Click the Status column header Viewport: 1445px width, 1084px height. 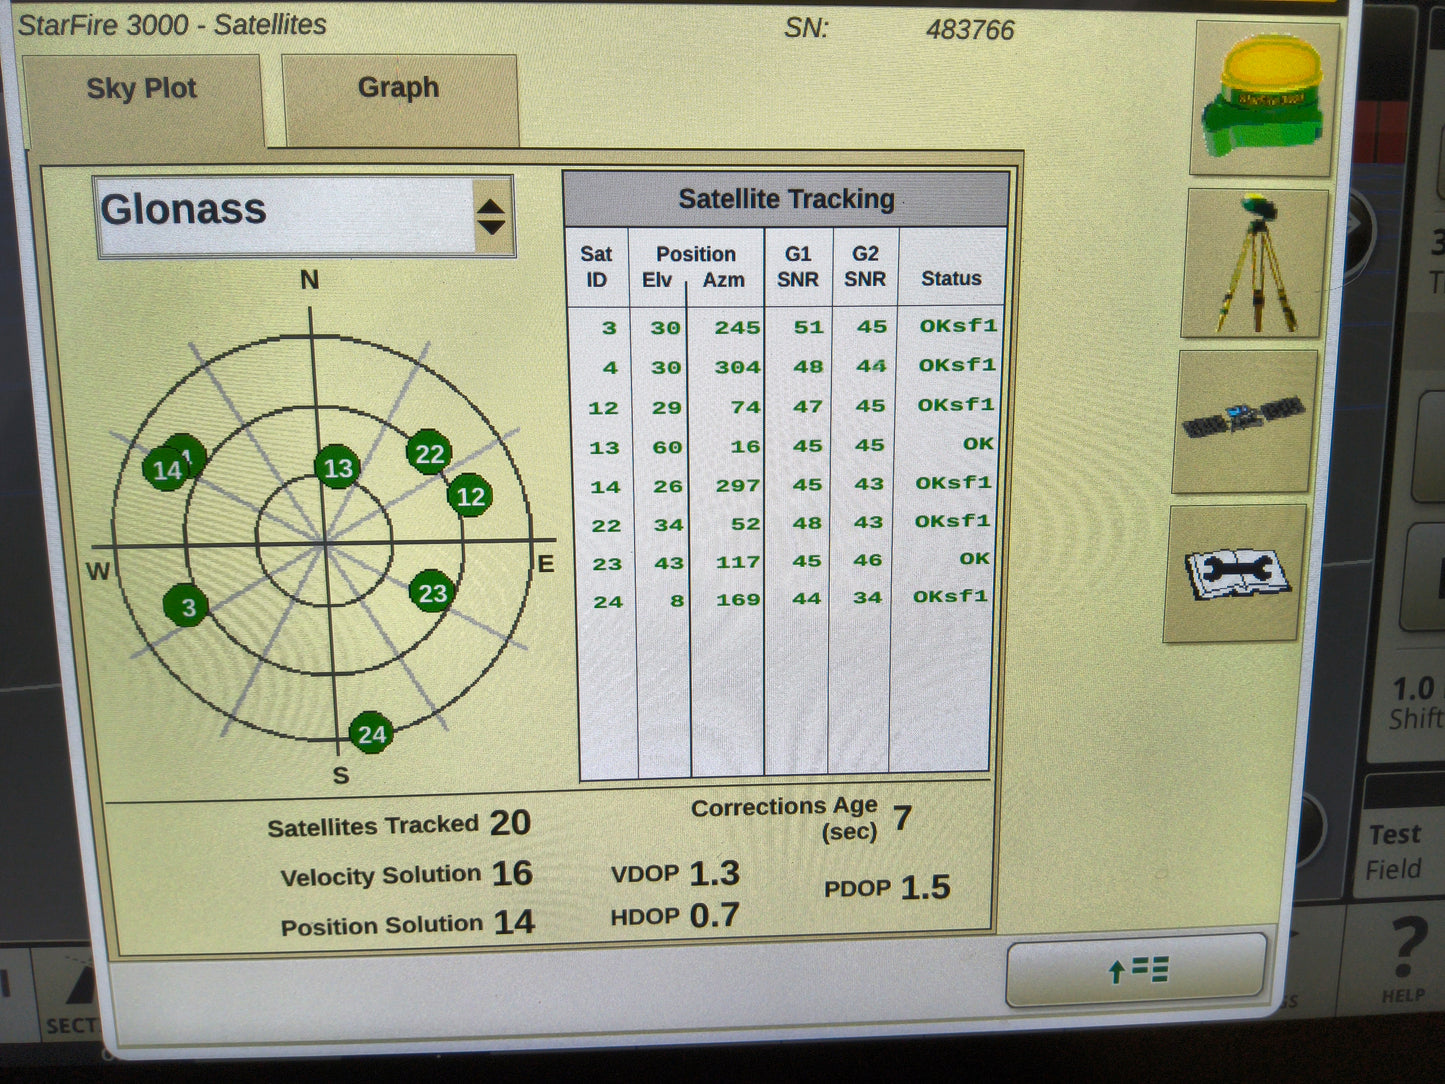pos(951,278)
